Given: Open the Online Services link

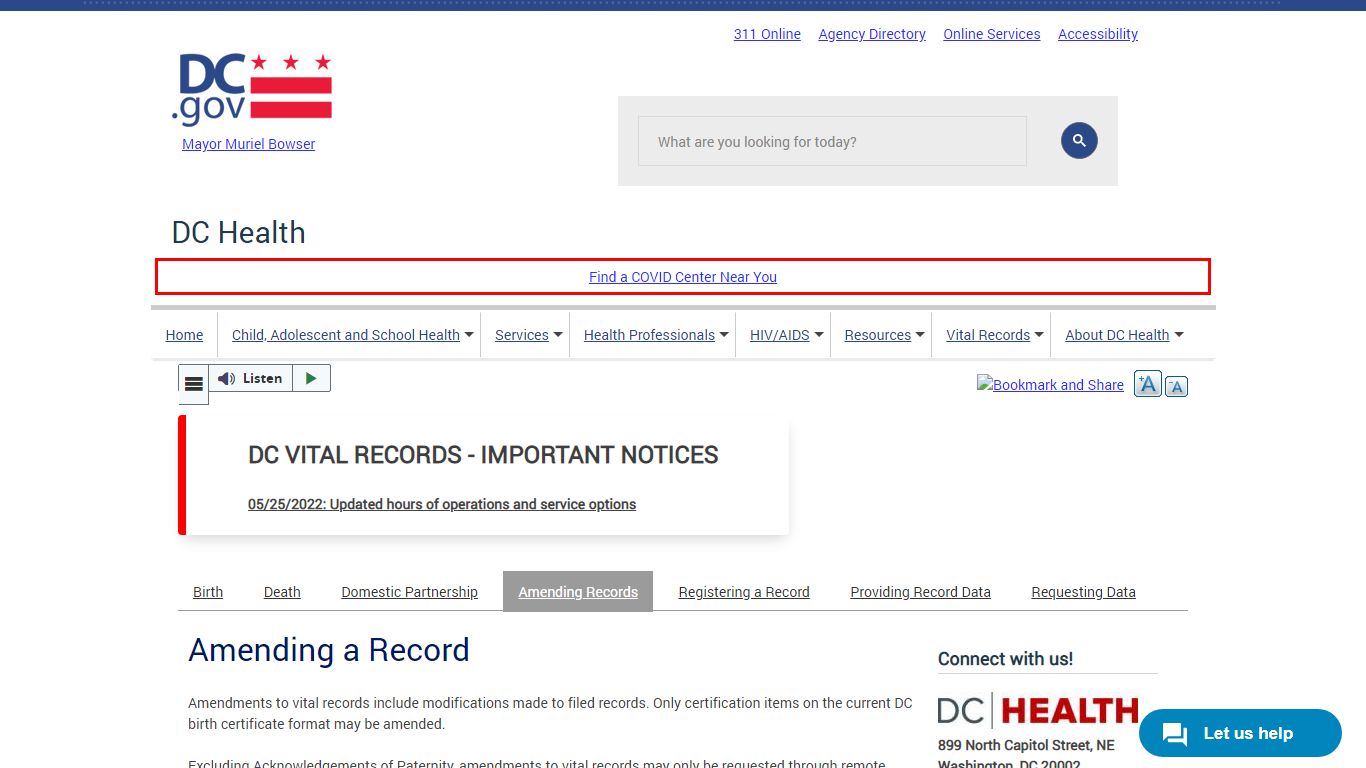Looking at the screenshot, I should [x=992, y=34].
